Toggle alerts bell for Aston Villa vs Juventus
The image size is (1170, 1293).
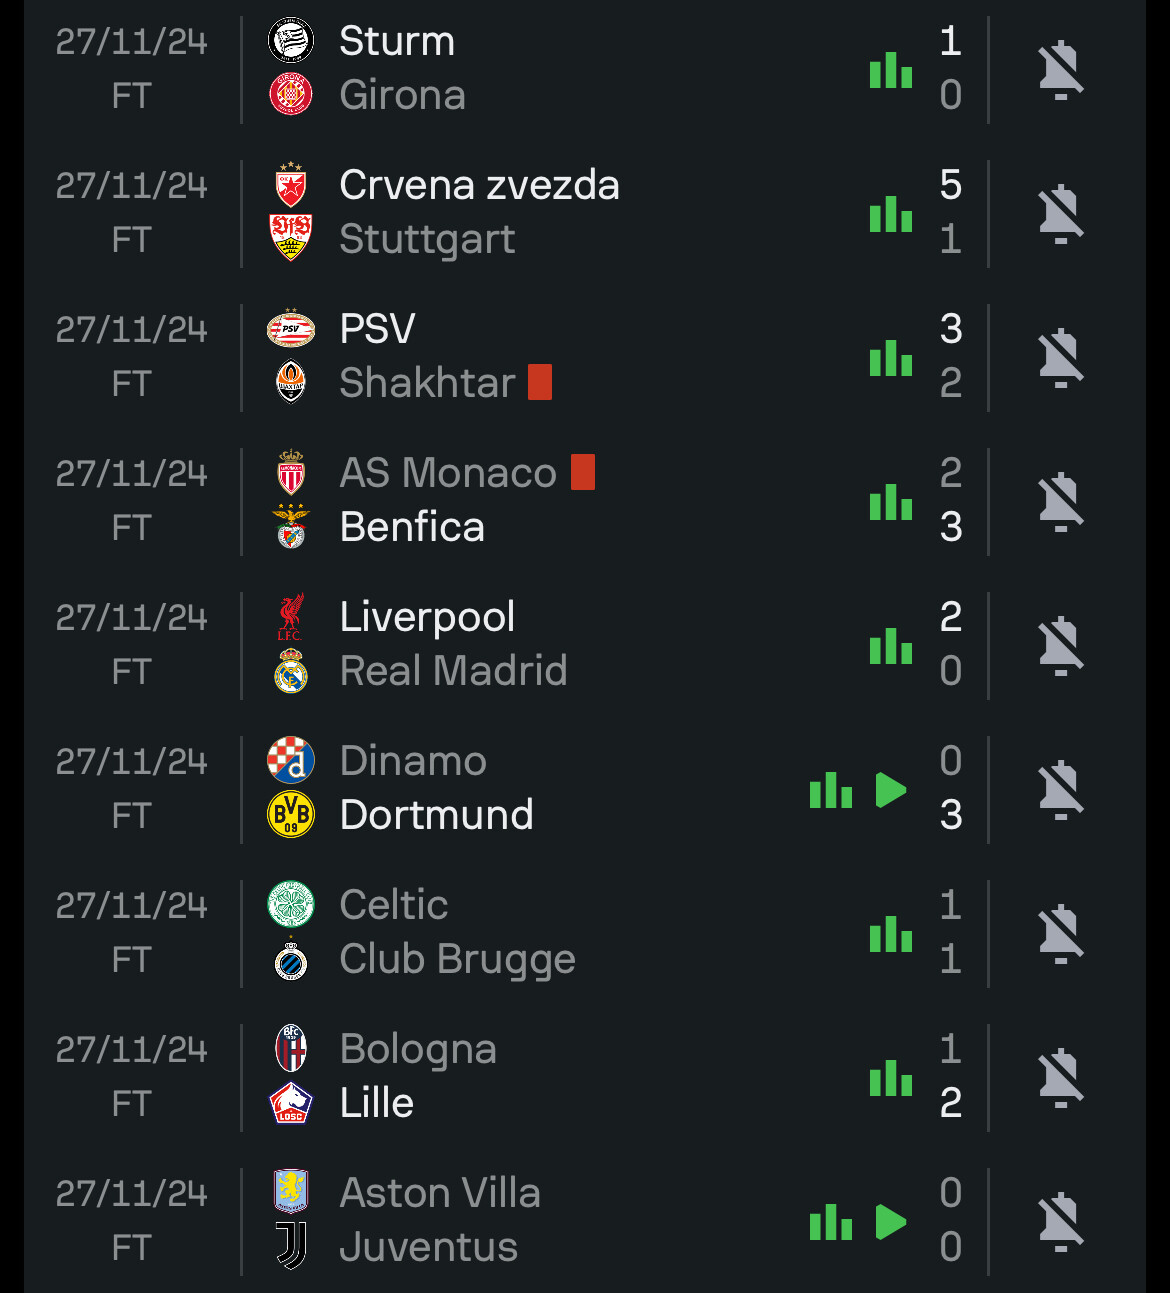(x=1060, y=1222)
